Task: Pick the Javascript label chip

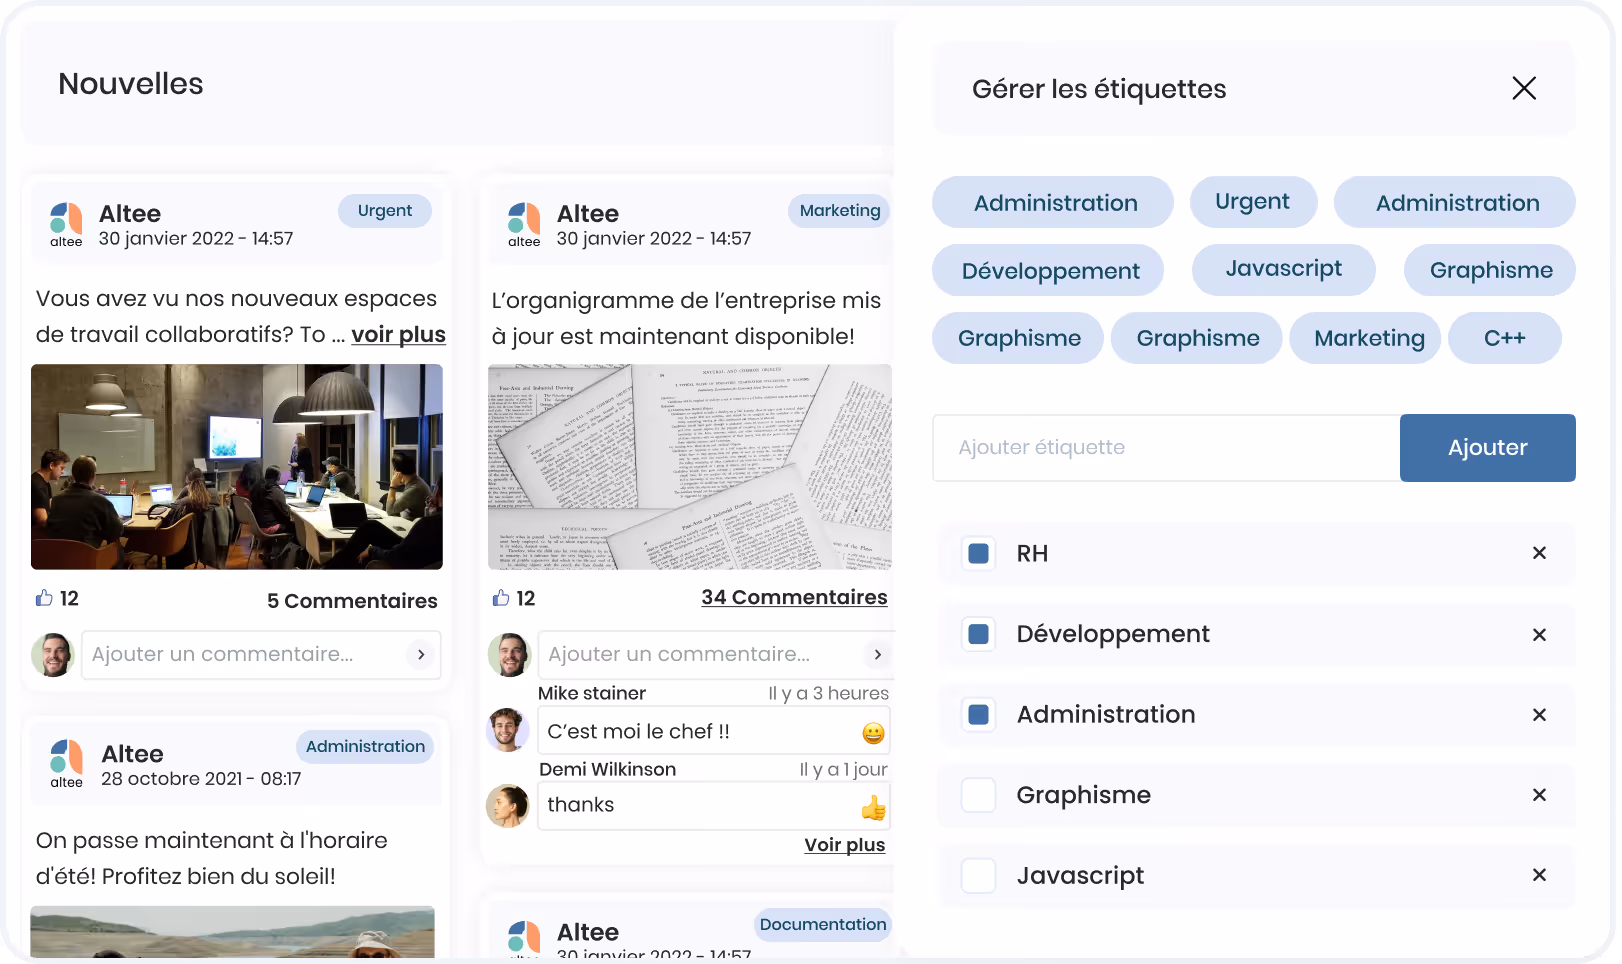Action: [1283, 270]
